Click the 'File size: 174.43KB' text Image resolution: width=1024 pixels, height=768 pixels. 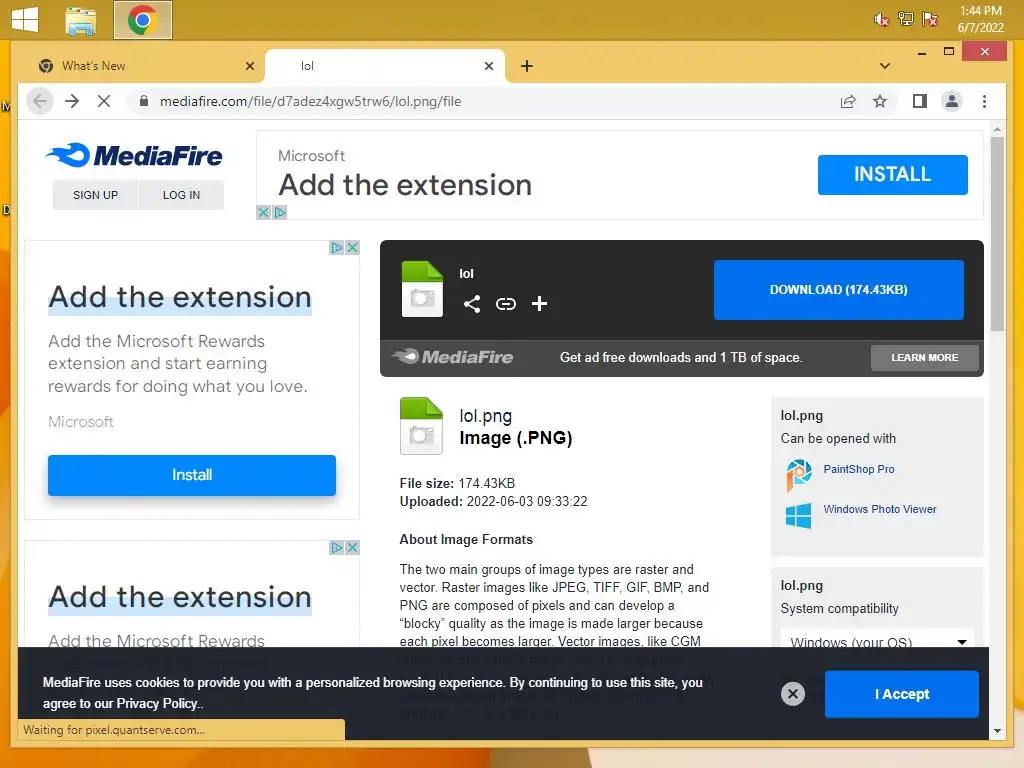pyautogui.click(x=457, y=483)
